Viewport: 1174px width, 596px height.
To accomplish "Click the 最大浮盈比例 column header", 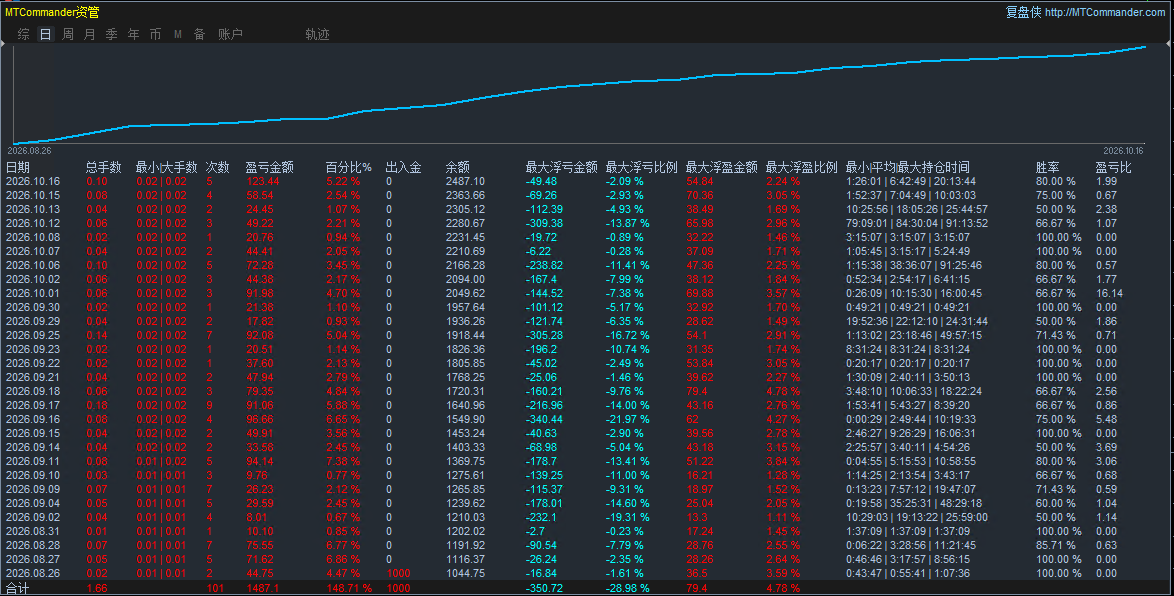I will click(801, 167).
